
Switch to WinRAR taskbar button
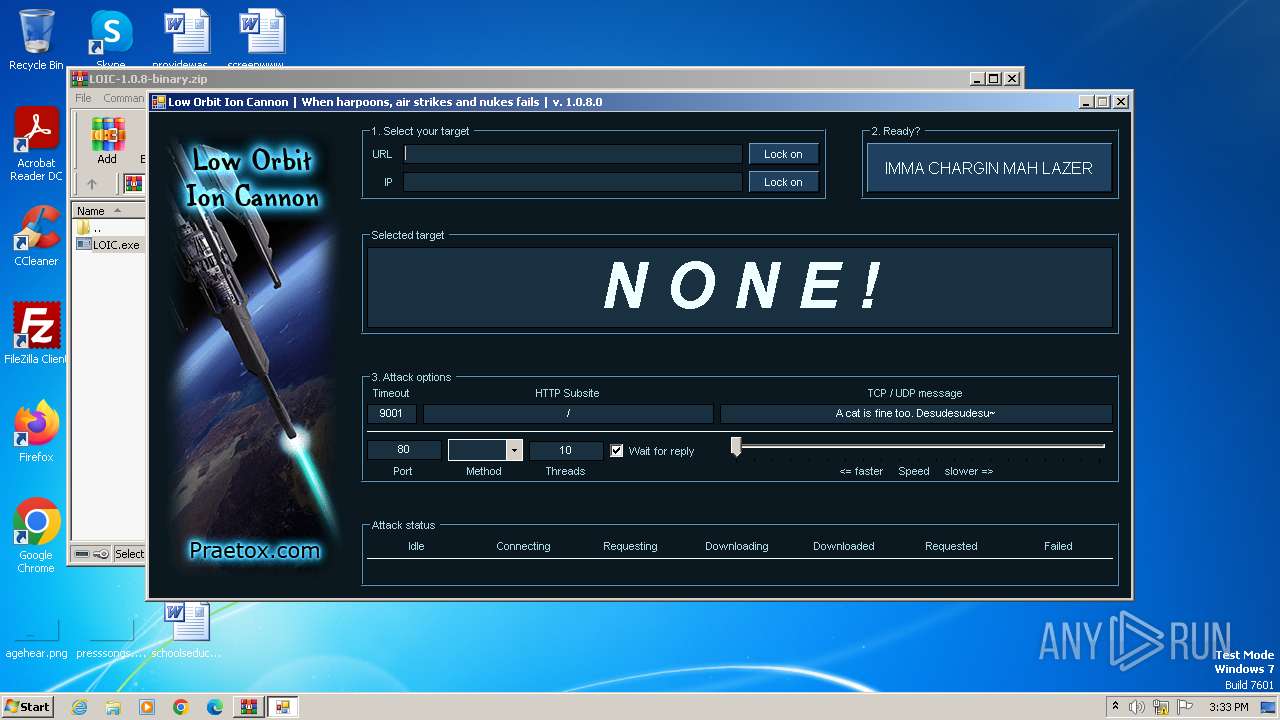point(248,707)
